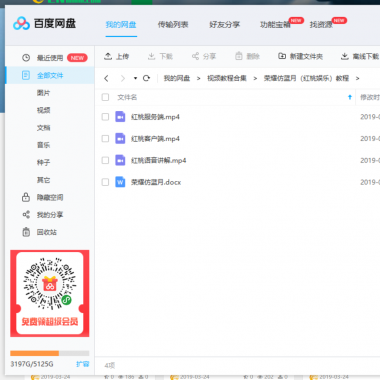
Task: Filter by 图片 in the sidebar
Action: tap(43, 93)
